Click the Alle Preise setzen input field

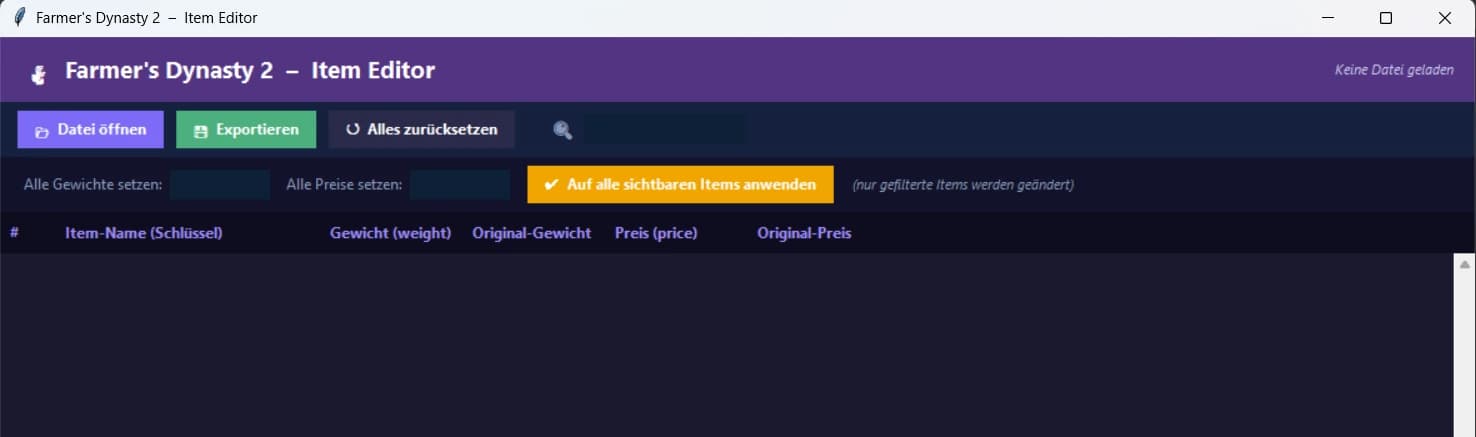click(x=460, y=185)
